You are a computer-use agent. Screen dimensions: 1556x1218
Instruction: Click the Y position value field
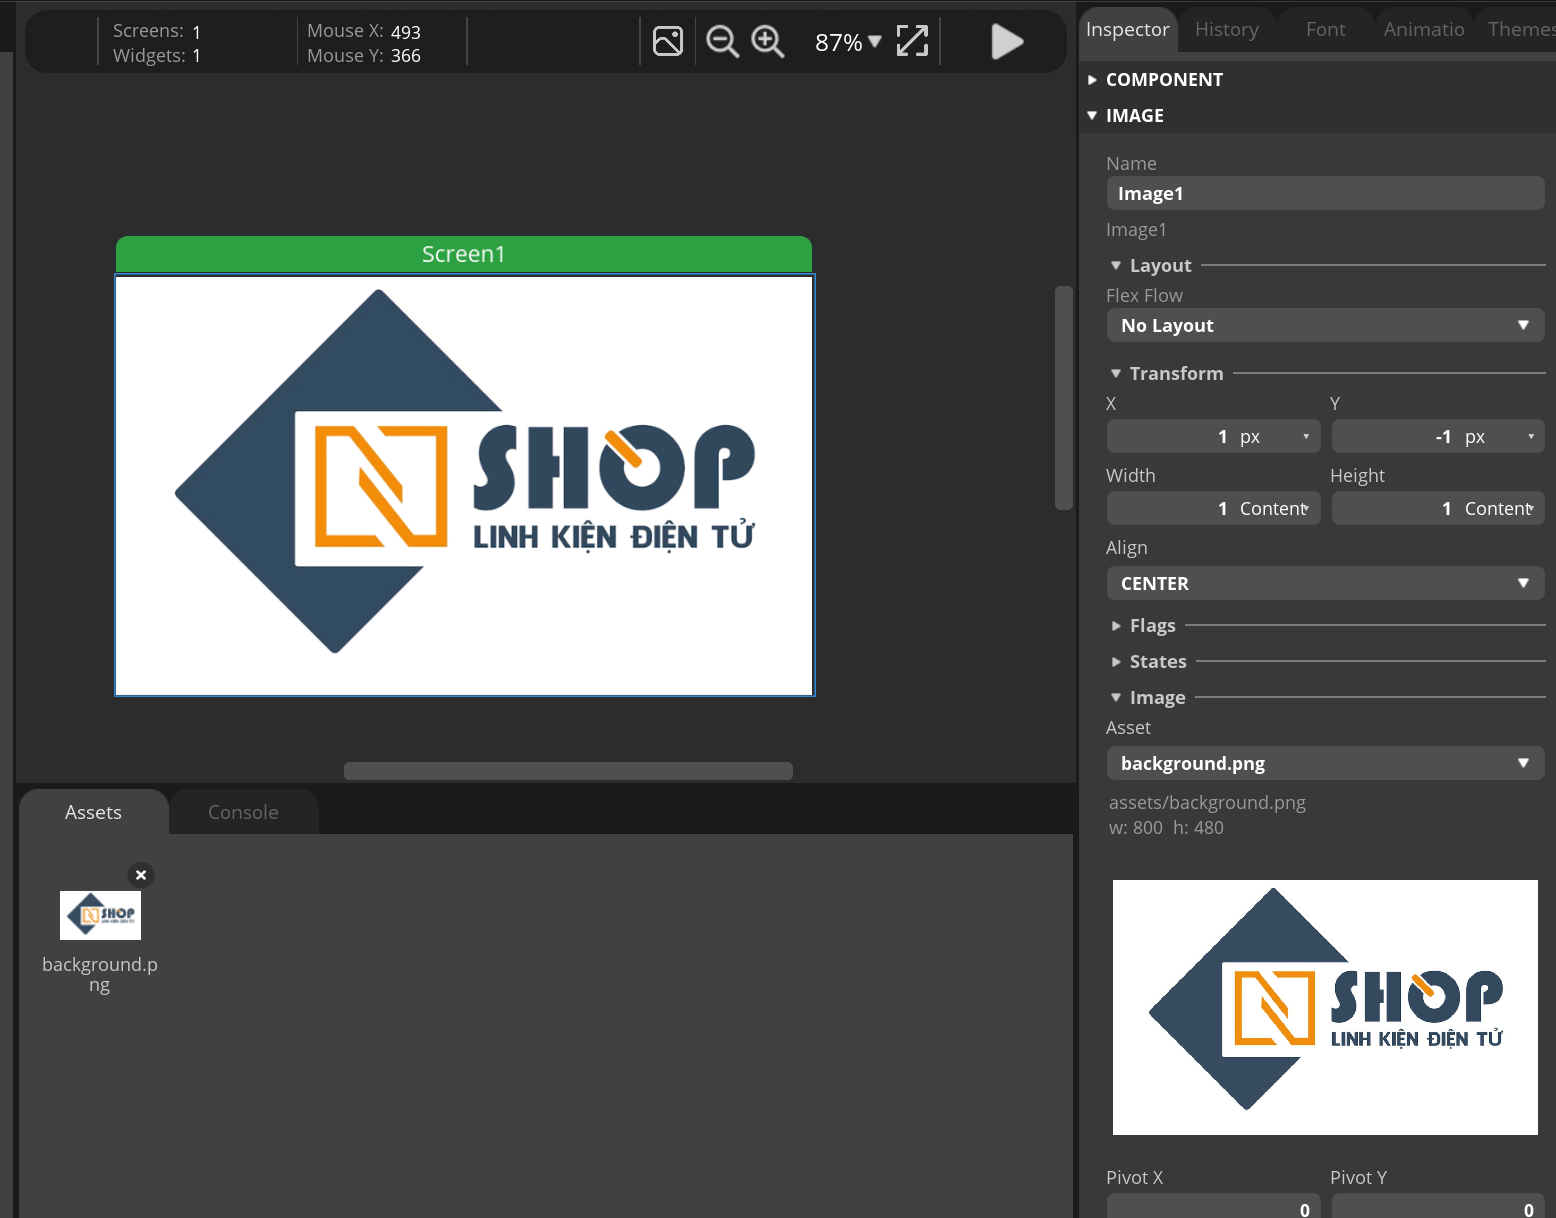point(1394,436)
